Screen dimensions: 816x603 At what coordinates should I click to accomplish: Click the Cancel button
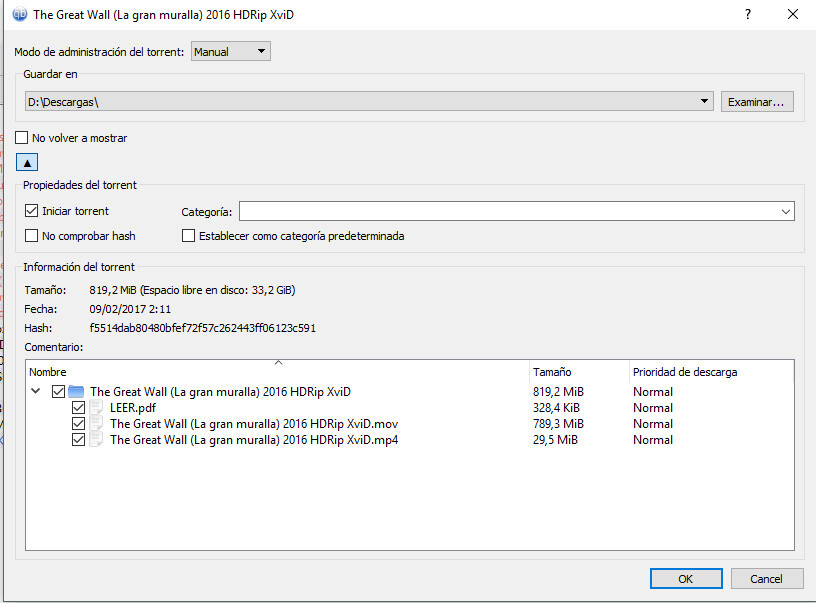(x=767, y=579)
